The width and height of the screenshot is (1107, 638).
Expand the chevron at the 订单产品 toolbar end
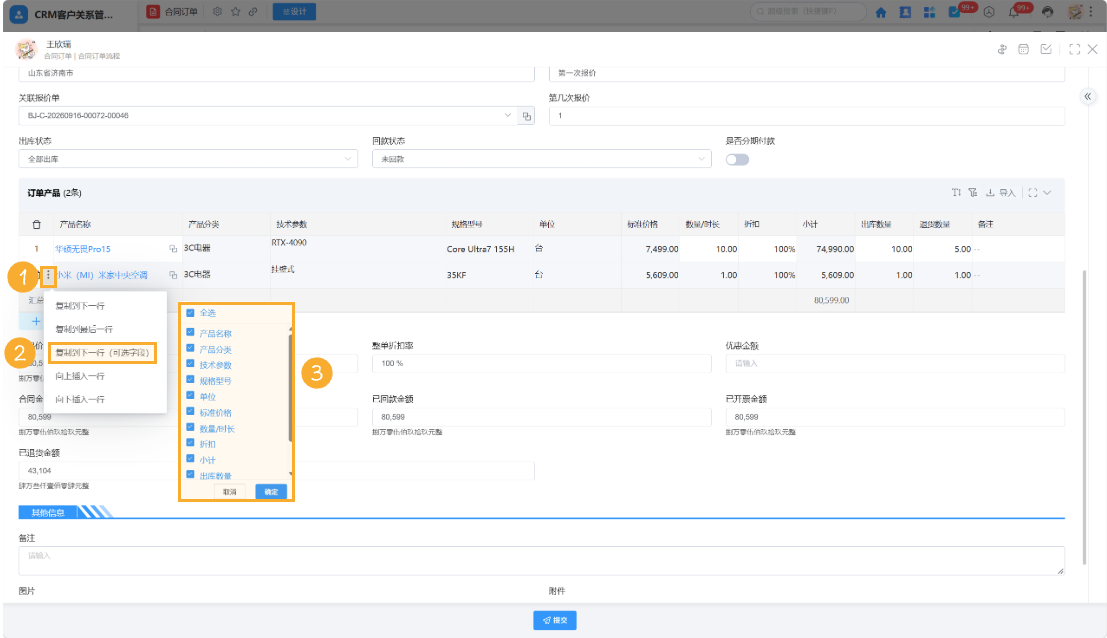(x=1048, y=193)
